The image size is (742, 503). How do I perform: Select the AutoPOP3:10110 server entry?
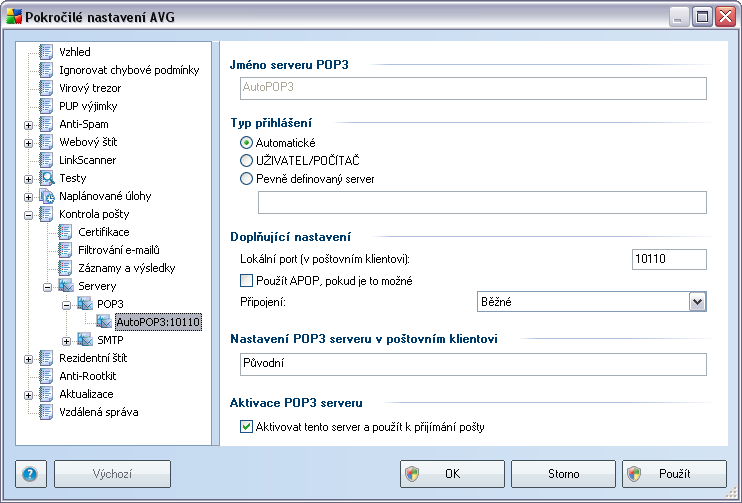tap(158, 322)
